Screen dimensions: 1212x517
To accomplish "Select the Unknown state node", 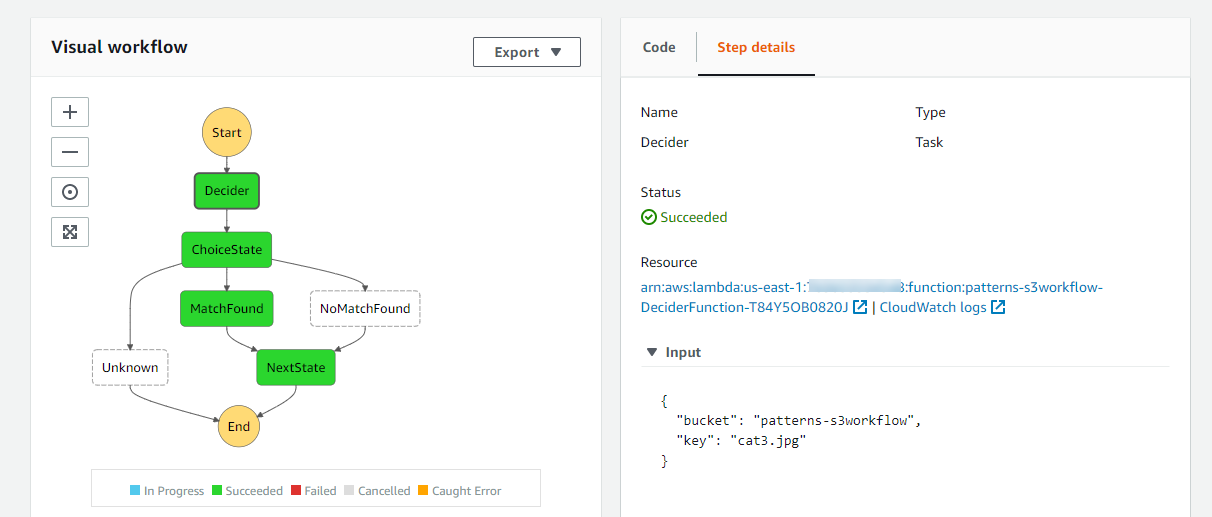I will click(x=130, y=367).
